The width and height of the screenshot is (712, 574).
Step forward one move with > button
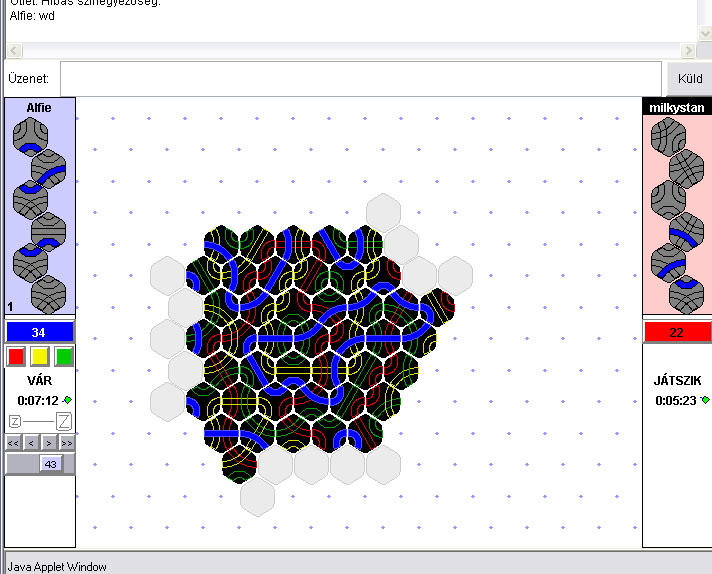click(48, 442)
